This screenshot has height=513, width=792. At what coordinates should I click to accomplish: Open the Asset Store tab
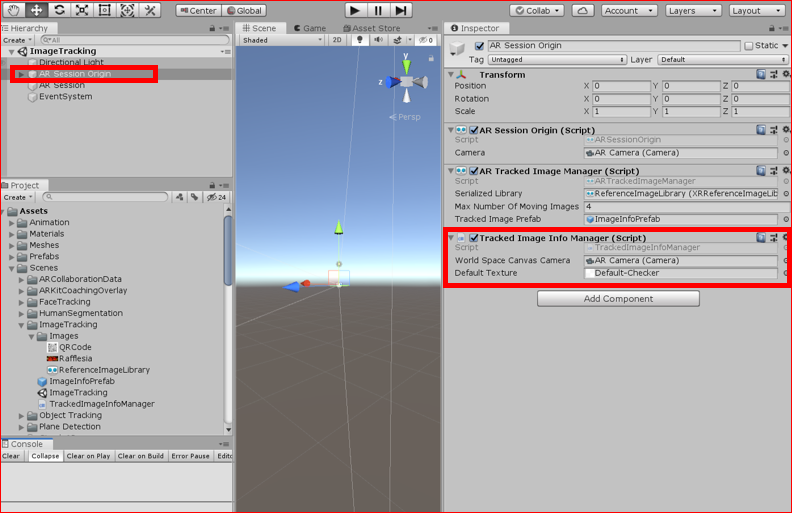pos(372,28)
